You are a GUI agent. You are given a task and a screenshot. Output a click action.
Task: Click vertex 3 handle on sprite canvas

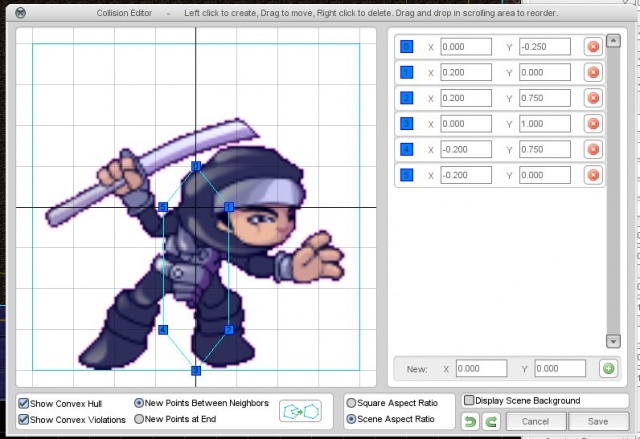196,370
